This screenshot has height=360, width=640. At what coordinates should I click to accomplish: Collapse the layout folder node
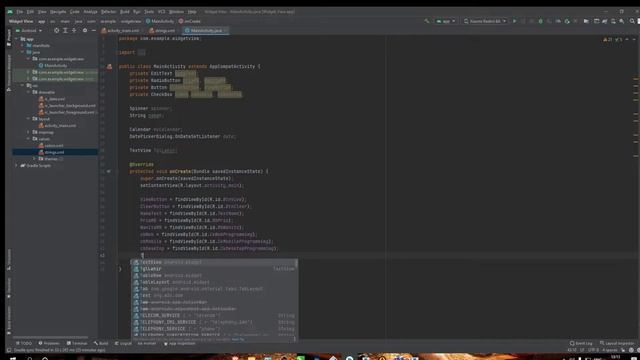[x=29, y=119]
